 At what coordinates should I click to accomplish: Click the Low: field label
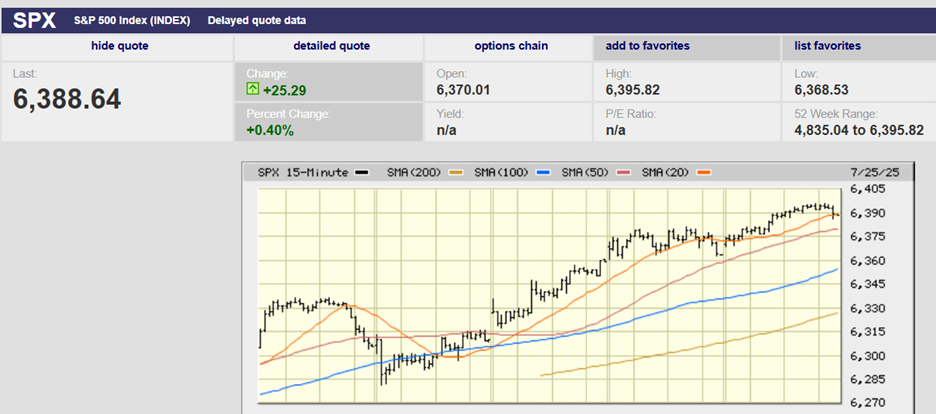[x=806, y=74]
